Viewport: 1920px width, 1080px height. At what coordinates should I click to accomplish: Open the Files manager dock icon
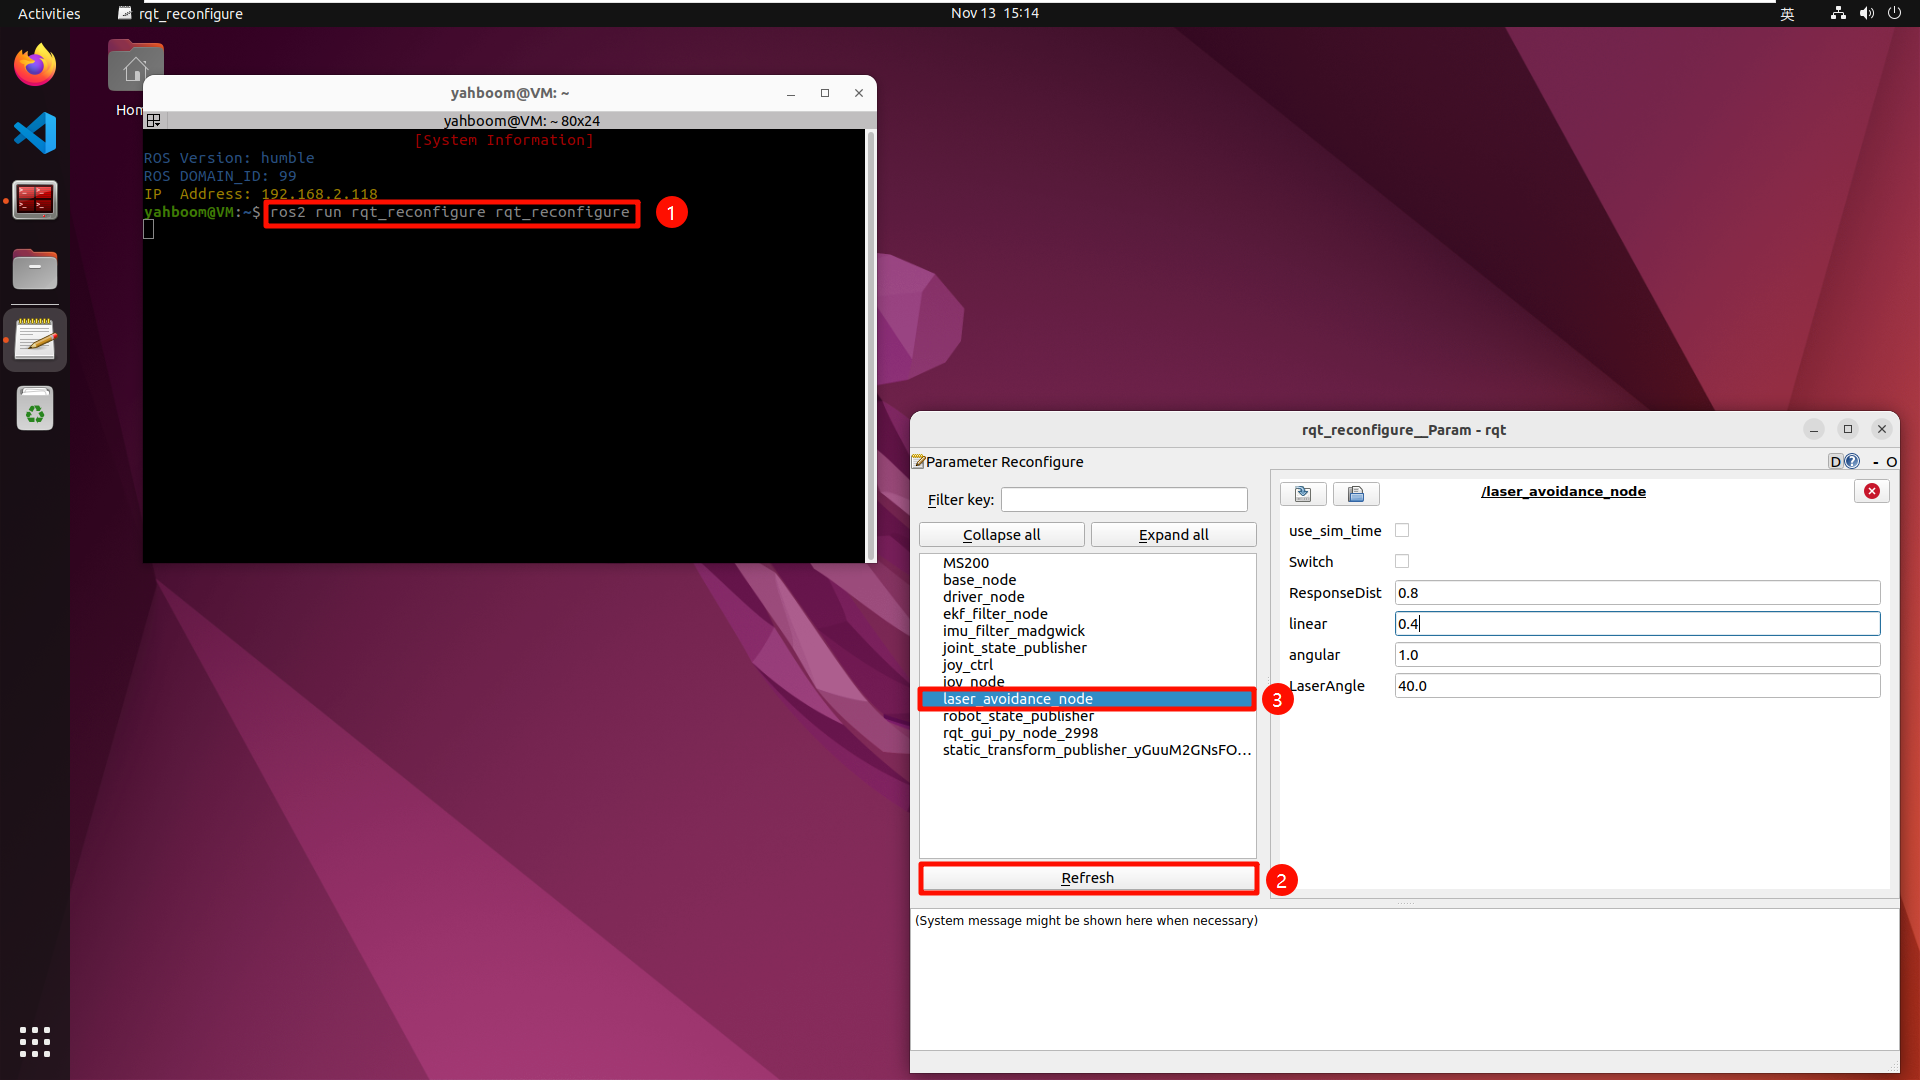(35, 270)
